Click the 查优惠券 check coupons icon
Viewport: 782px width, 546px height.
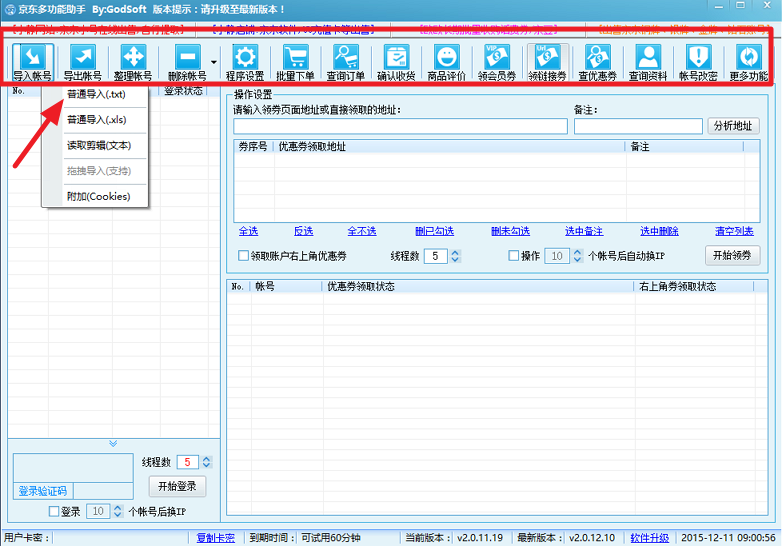[597, 62]
